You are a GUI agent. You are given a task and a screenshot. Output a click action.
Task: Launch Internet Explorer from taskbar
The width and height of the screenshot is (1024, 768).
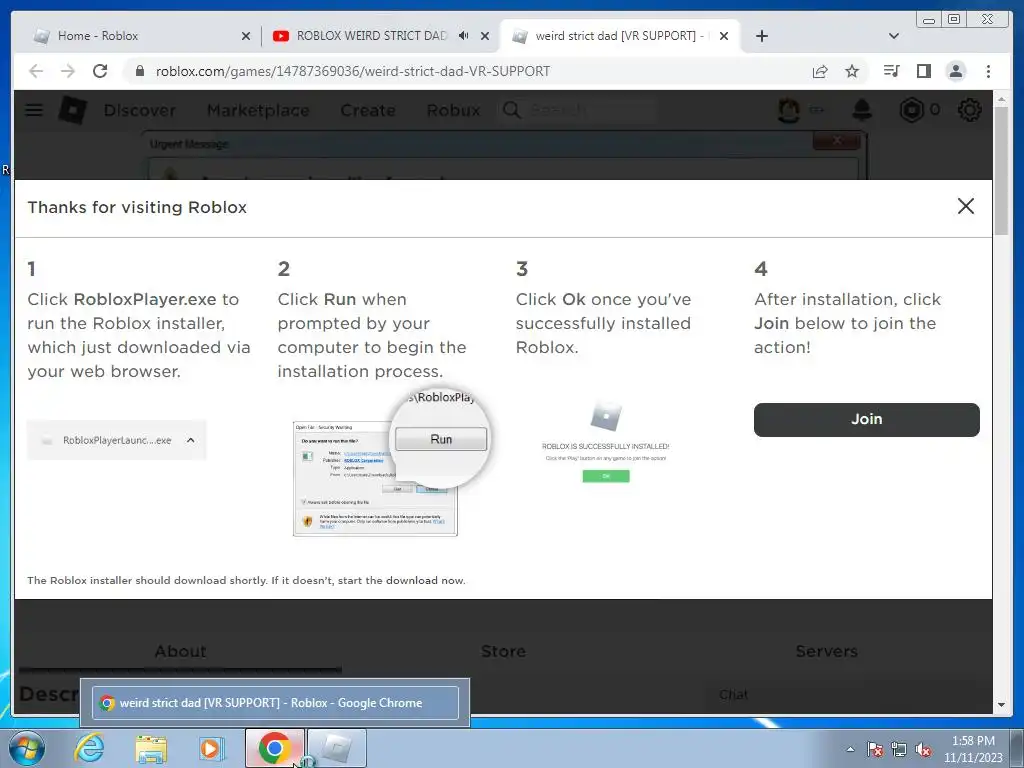tap(89, 748)
